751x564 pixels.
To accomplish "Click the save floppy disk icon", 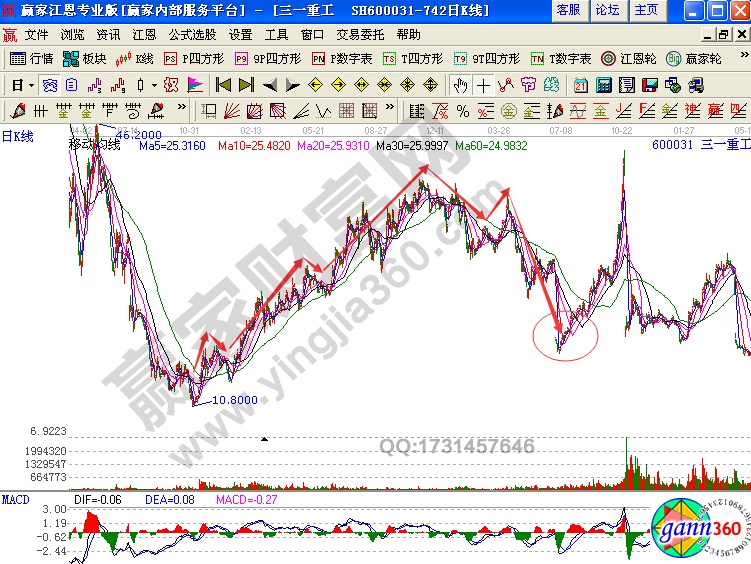I will [x=650, y=85].
